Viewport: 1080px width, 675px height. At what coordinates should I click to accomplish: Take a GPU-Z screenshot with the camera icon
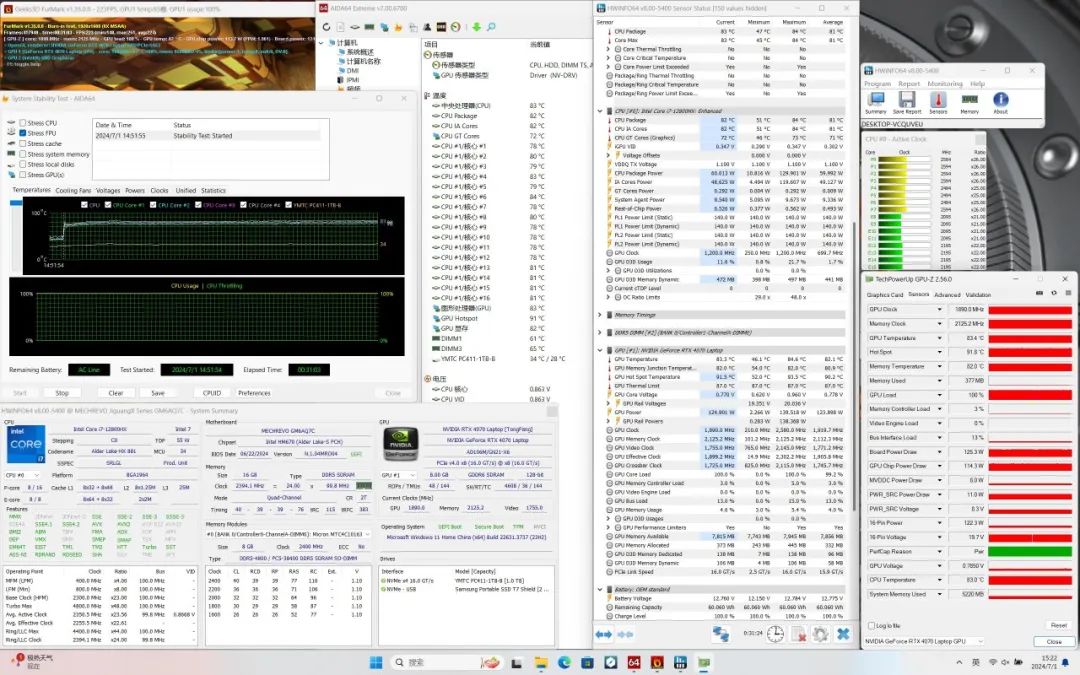point(1039,293)
